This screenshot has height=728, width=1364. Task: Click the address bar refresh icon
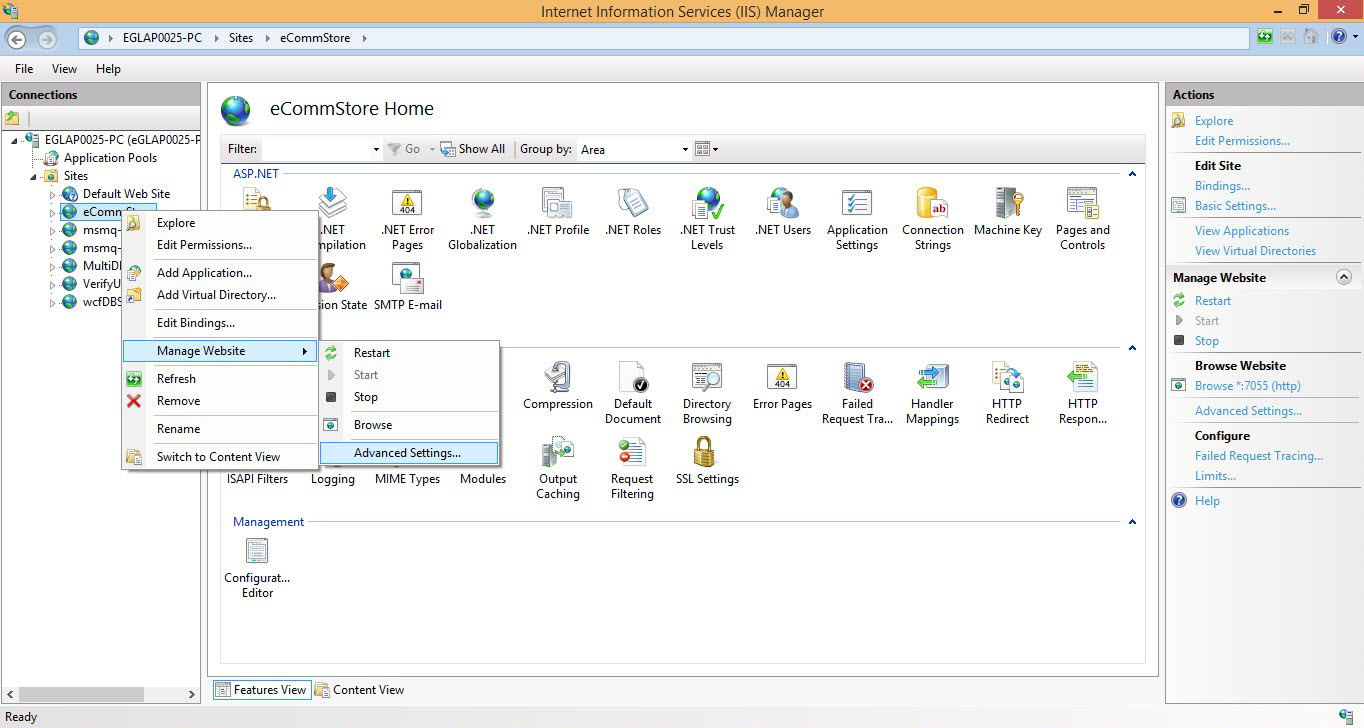click(x=1266, y=37)
